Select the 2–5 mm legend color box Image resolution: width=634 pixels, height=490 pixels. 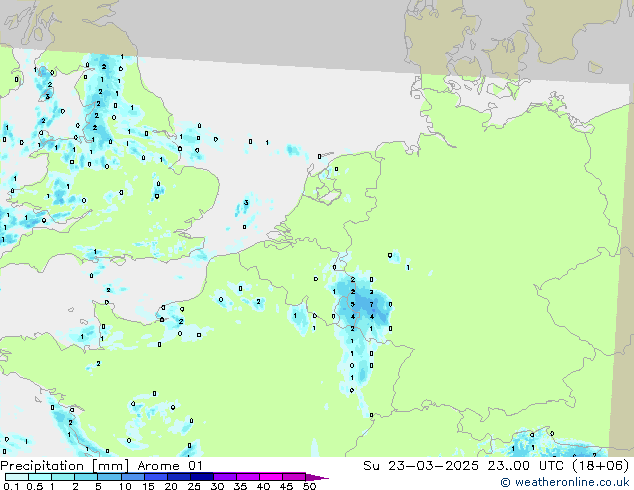point(86,477)
